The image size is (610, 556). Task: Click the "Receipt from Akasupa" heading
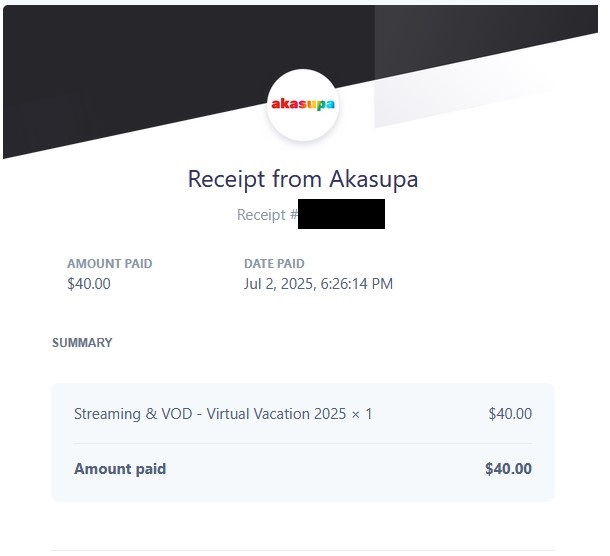pos(303,180)
